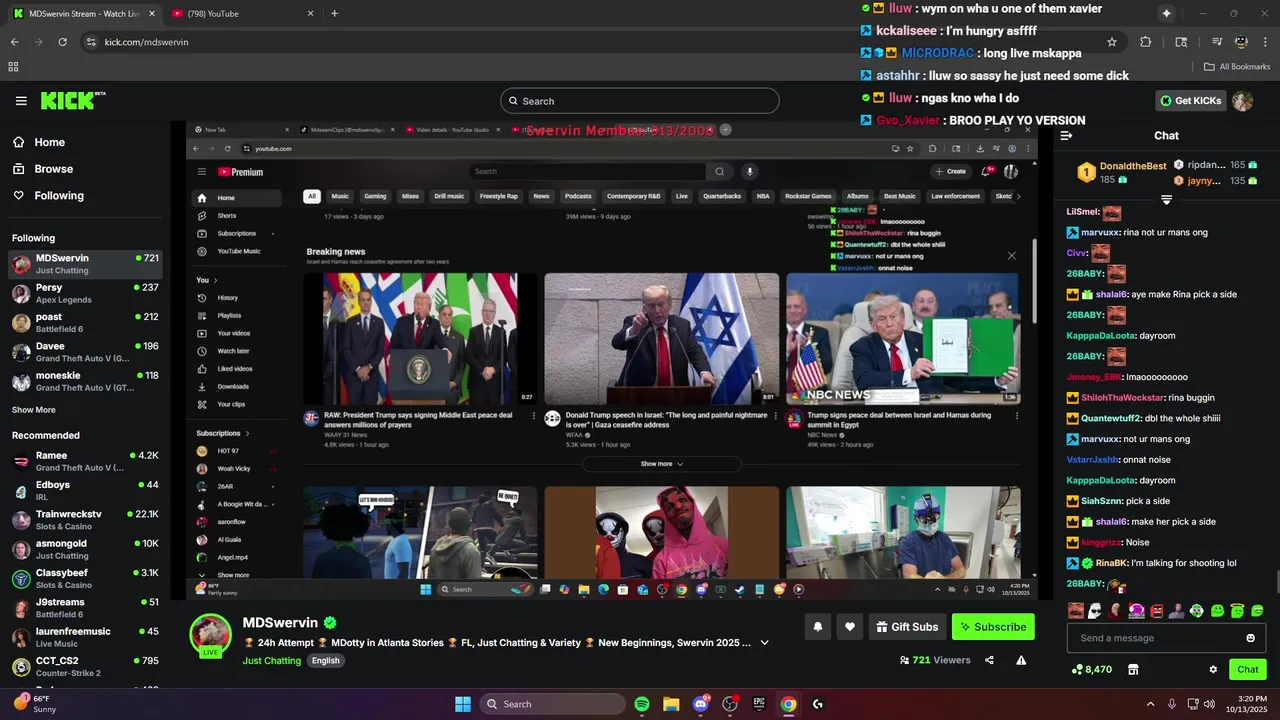Open Classybeef recommended channel
Viewport: 1280px width, 720px height.
pos(85,578)
